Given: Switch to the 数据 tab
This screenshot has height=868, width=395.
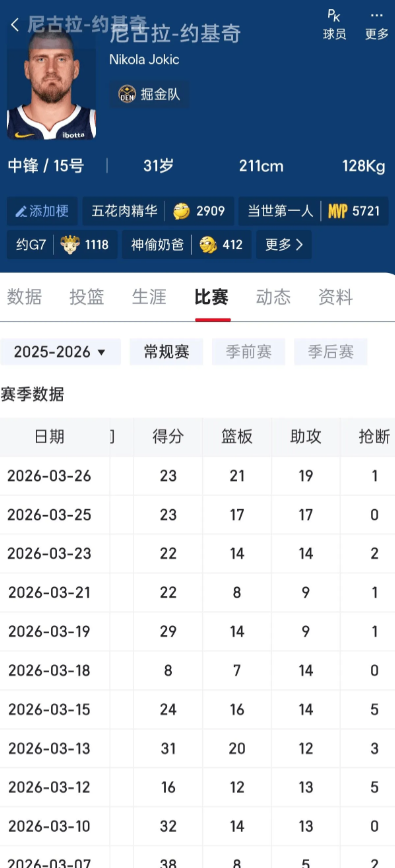Looking at the screenshot, I should pos(24,297).
